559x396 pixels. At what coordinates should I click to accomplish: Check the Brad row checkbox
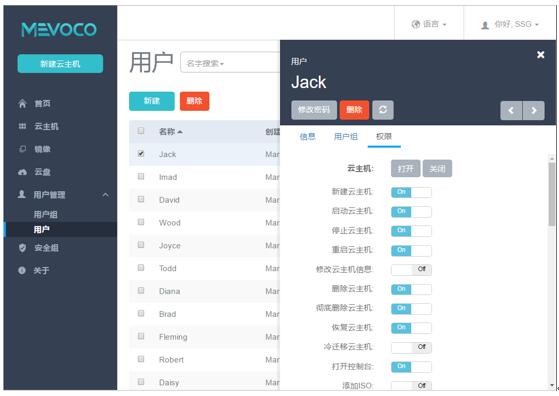click(x=141, y=313)
